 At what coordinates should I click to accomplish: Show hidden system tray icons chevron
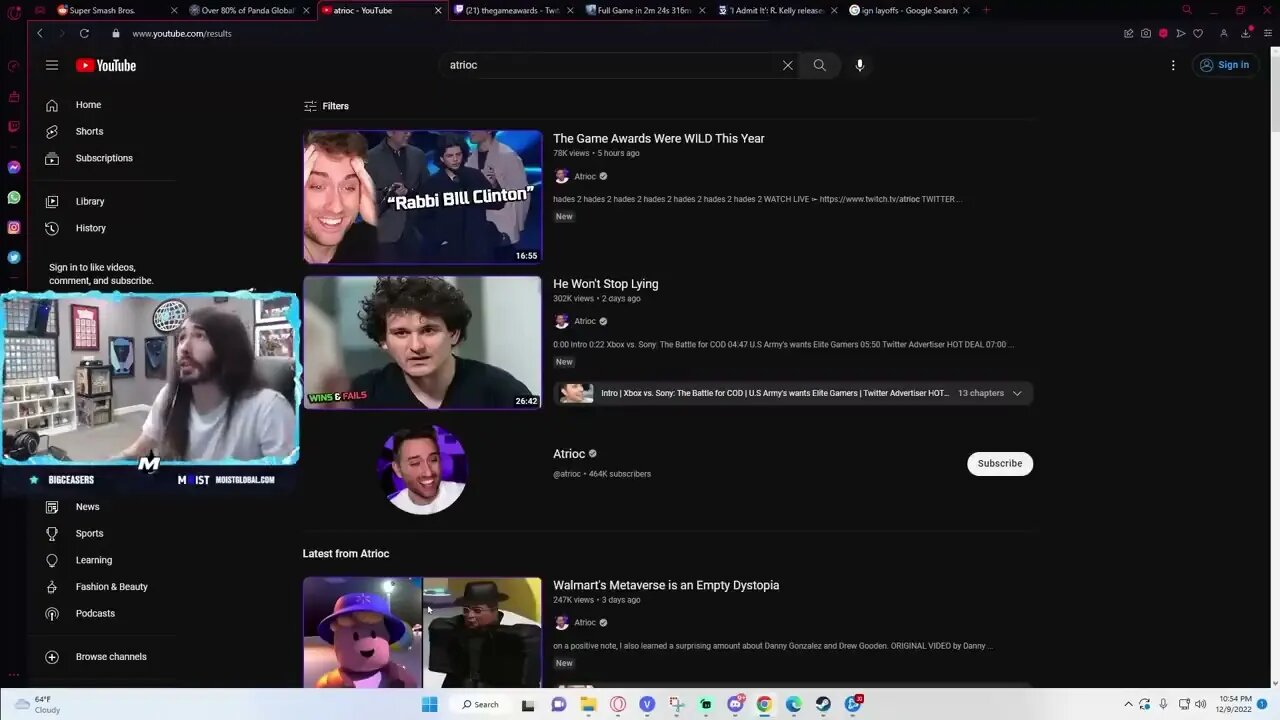[1128, 704]
